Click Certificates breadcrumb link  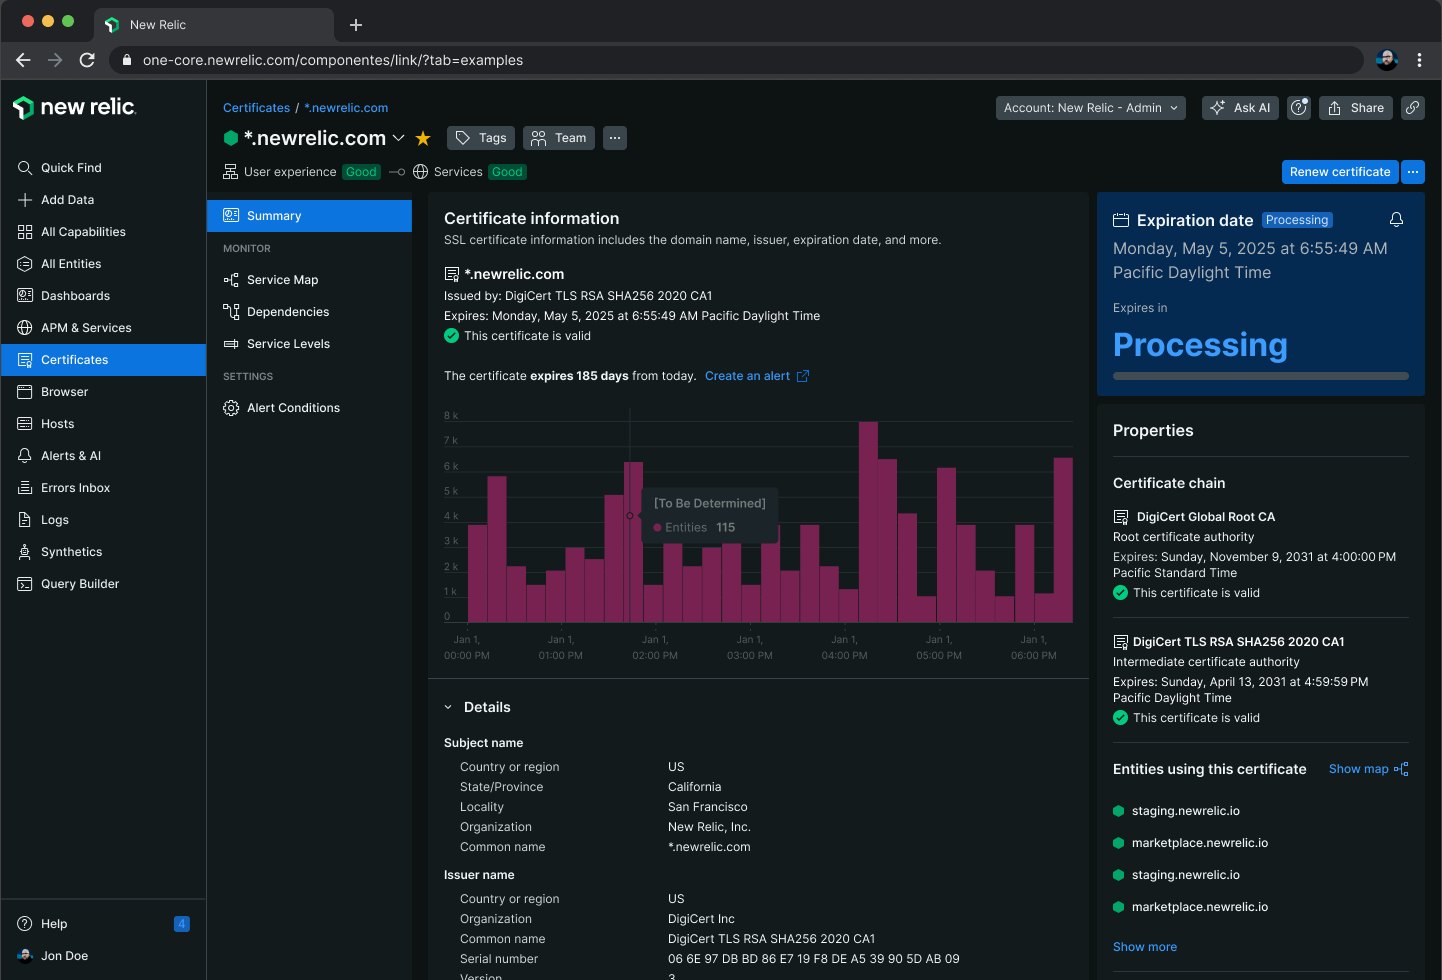256,108
